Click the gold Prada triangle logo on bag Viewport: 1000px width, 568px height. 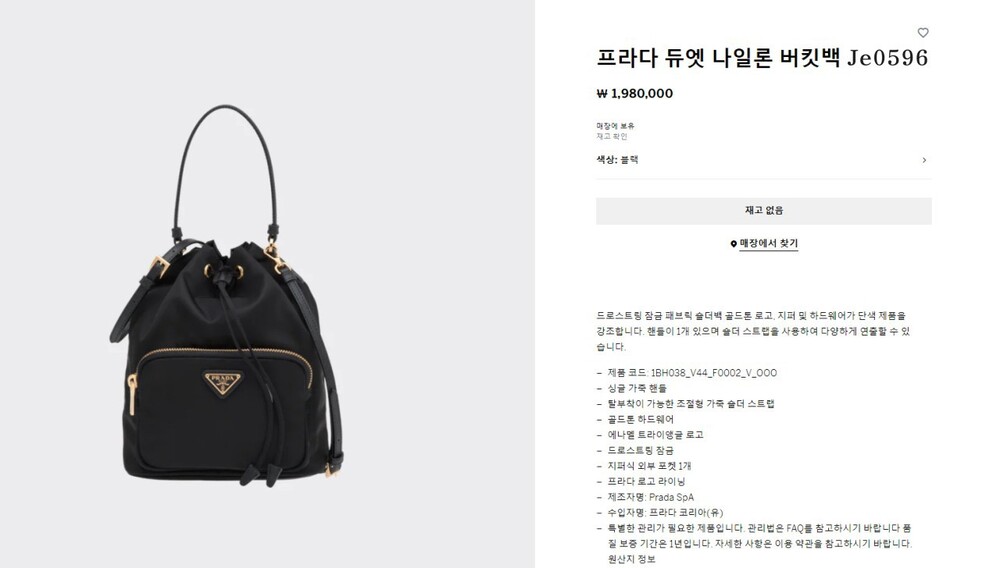click(x=223, y=382)
